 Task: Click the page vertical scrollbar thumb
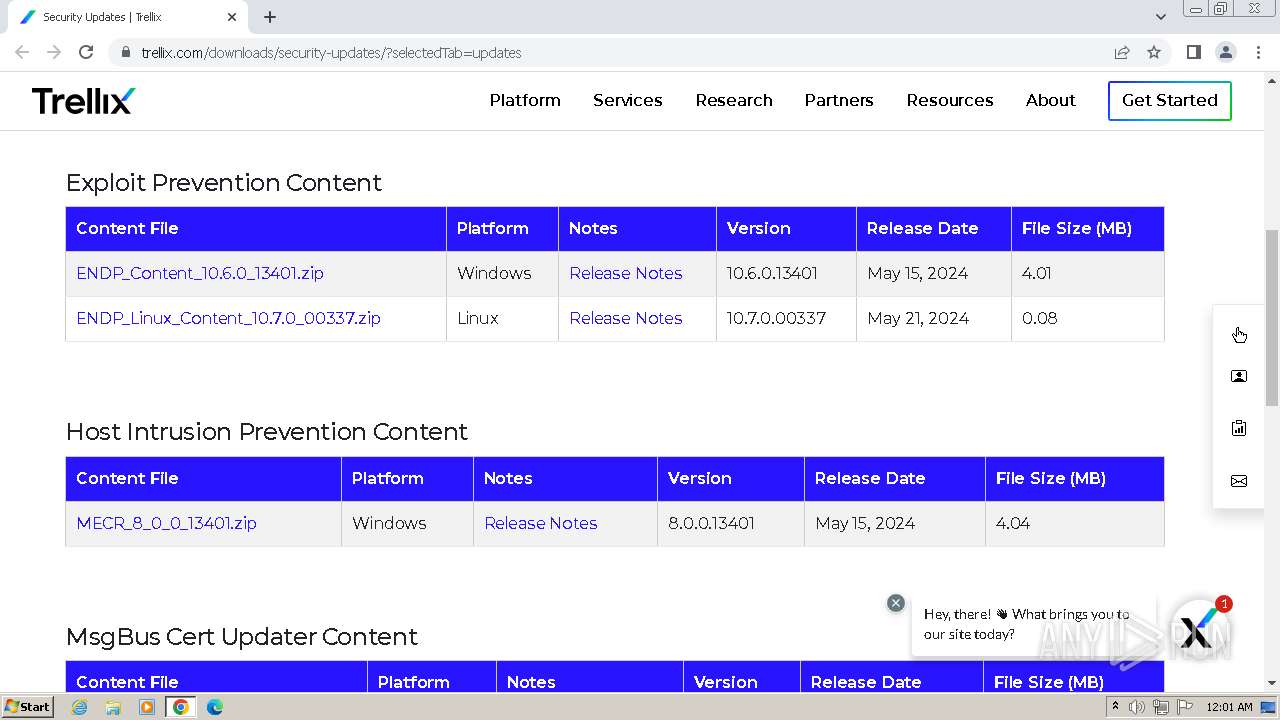1272,318
